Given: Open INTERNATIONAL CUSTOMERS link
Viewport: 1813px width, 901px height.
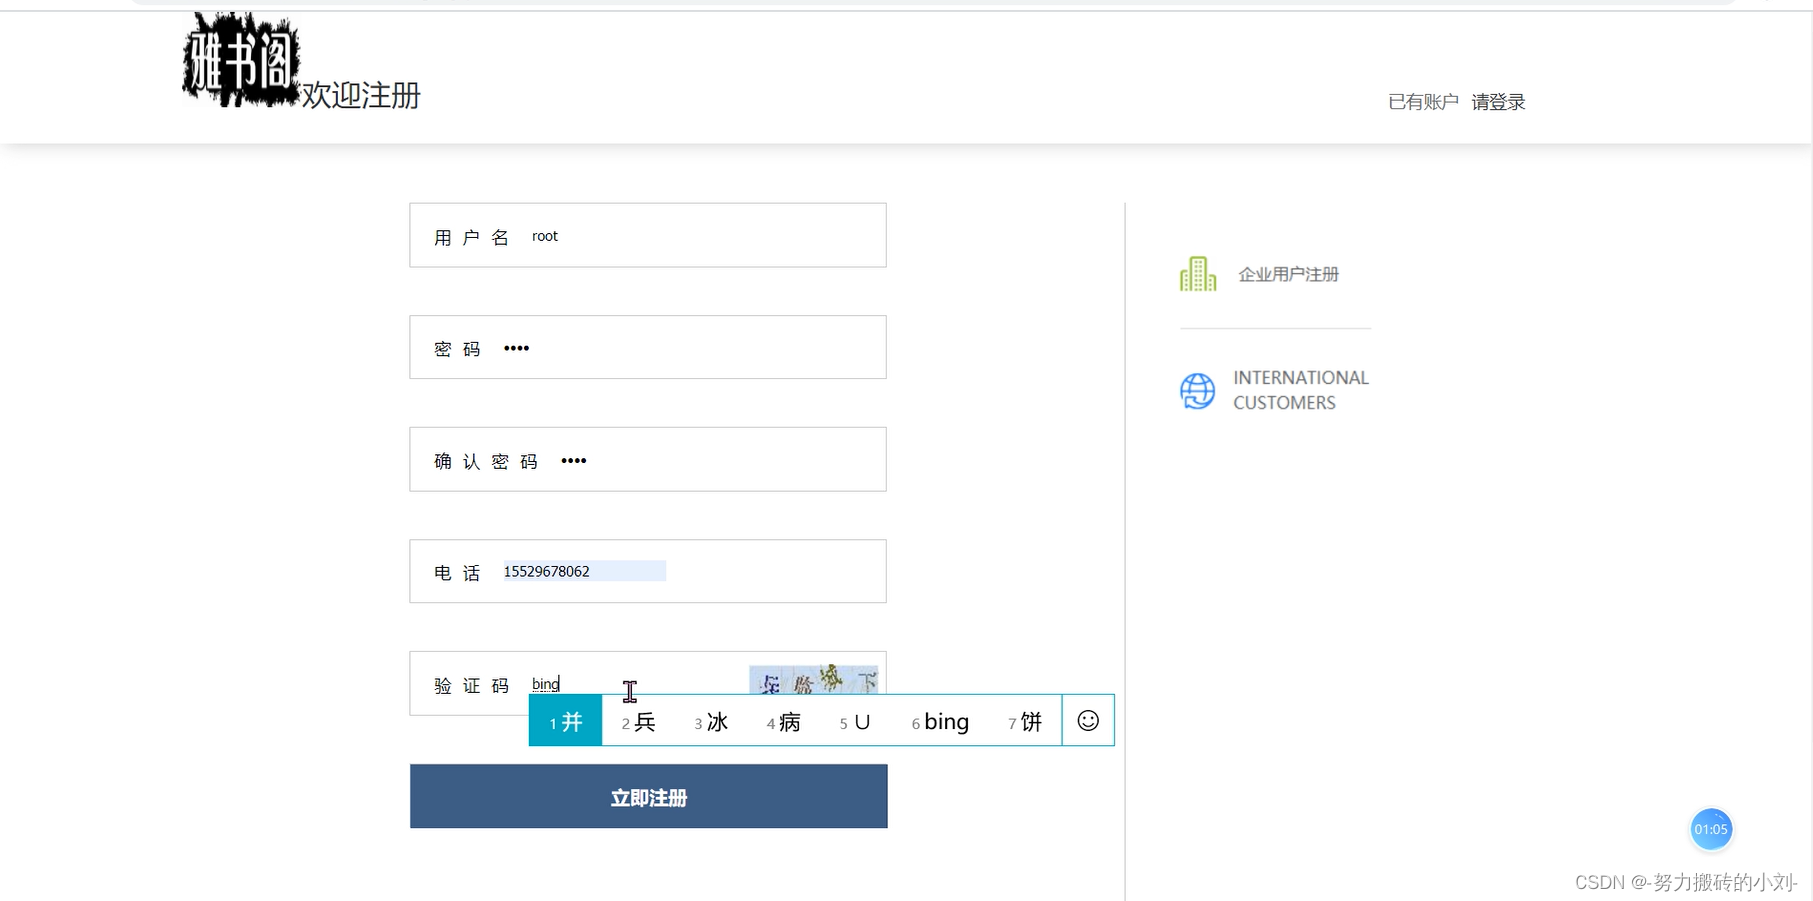Looking at the screenshot, I should 1300,390.
